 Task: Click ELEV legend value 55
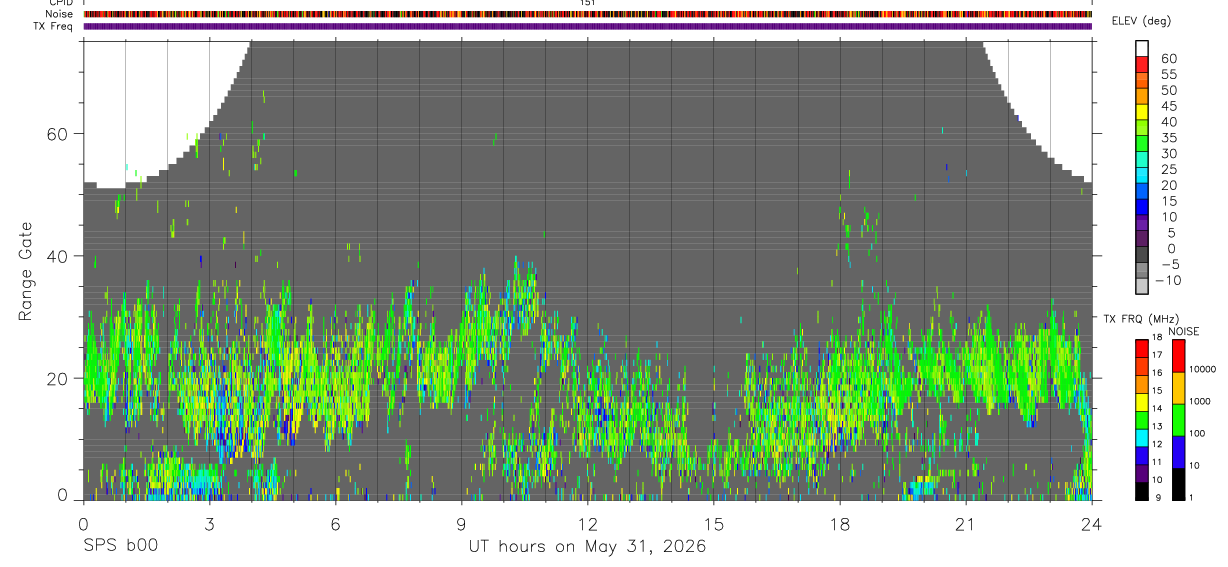1168,75
